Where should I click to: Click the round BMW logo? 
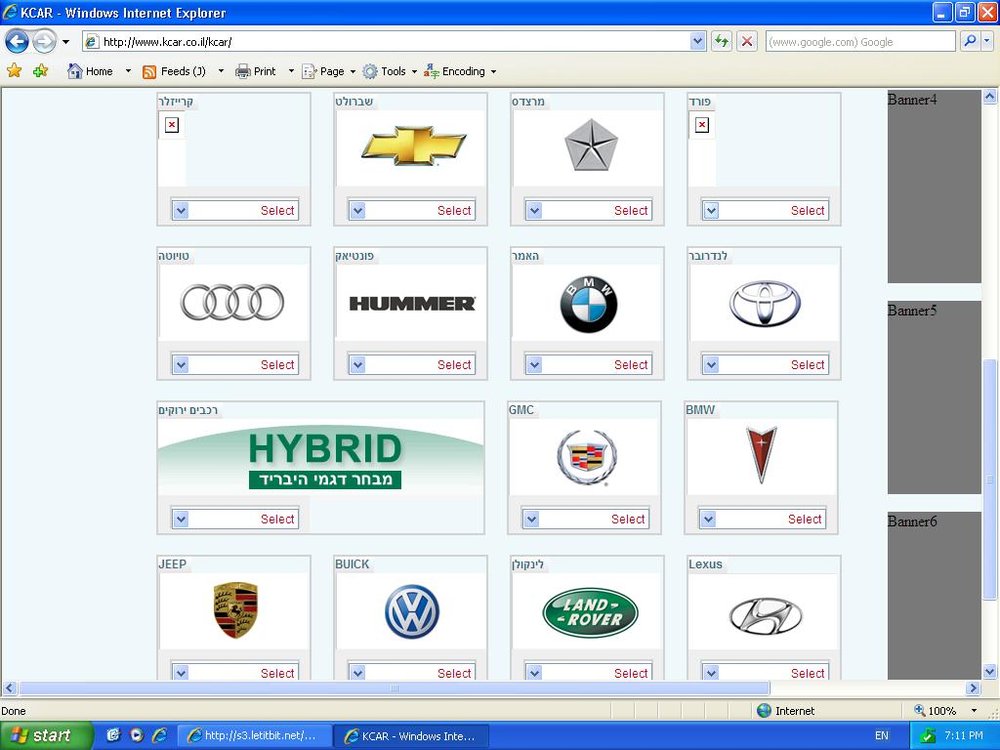pyautogui.click(x=589, y=304)
